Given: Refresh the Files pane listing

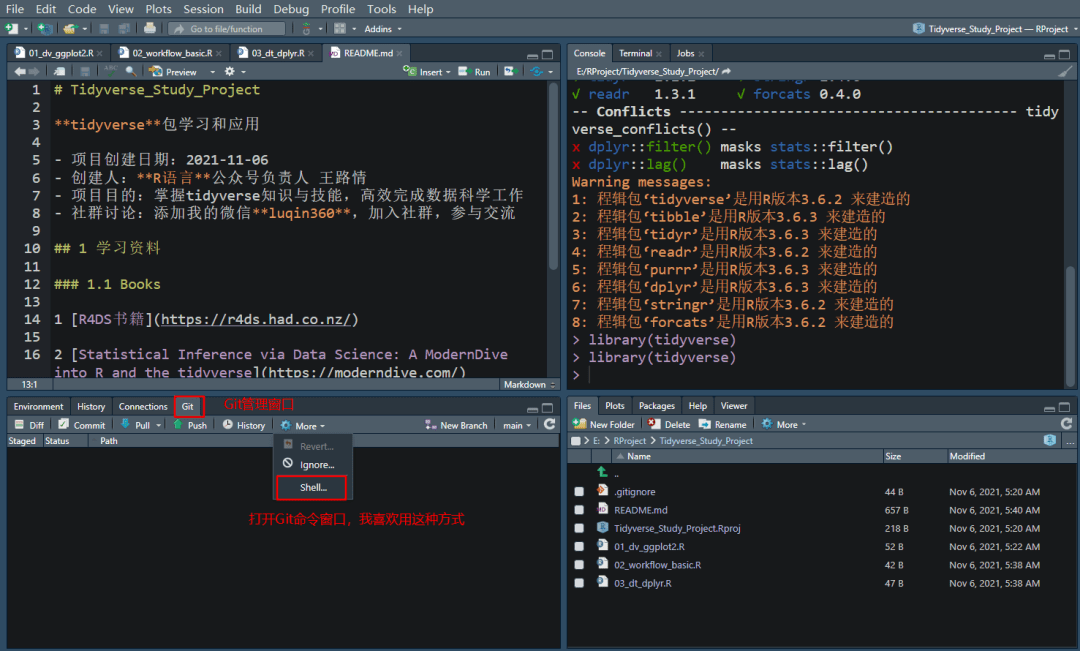Looking at the screenshot, I should click(x=1066, y=424).
